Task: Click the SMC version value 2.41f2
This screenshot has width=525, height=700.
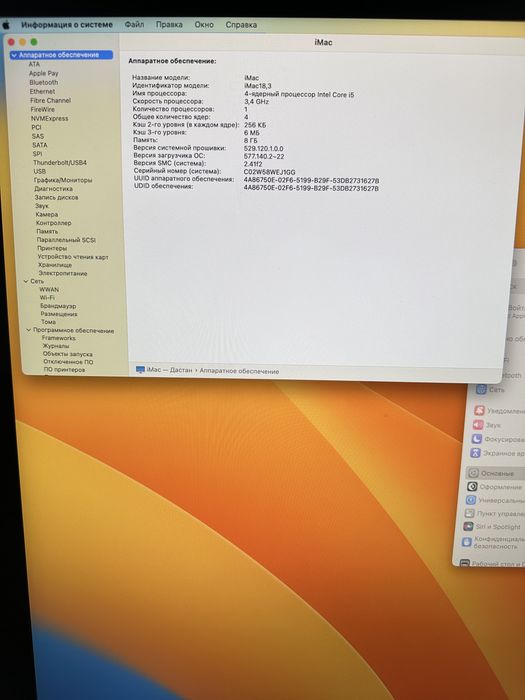Action: 253,164
